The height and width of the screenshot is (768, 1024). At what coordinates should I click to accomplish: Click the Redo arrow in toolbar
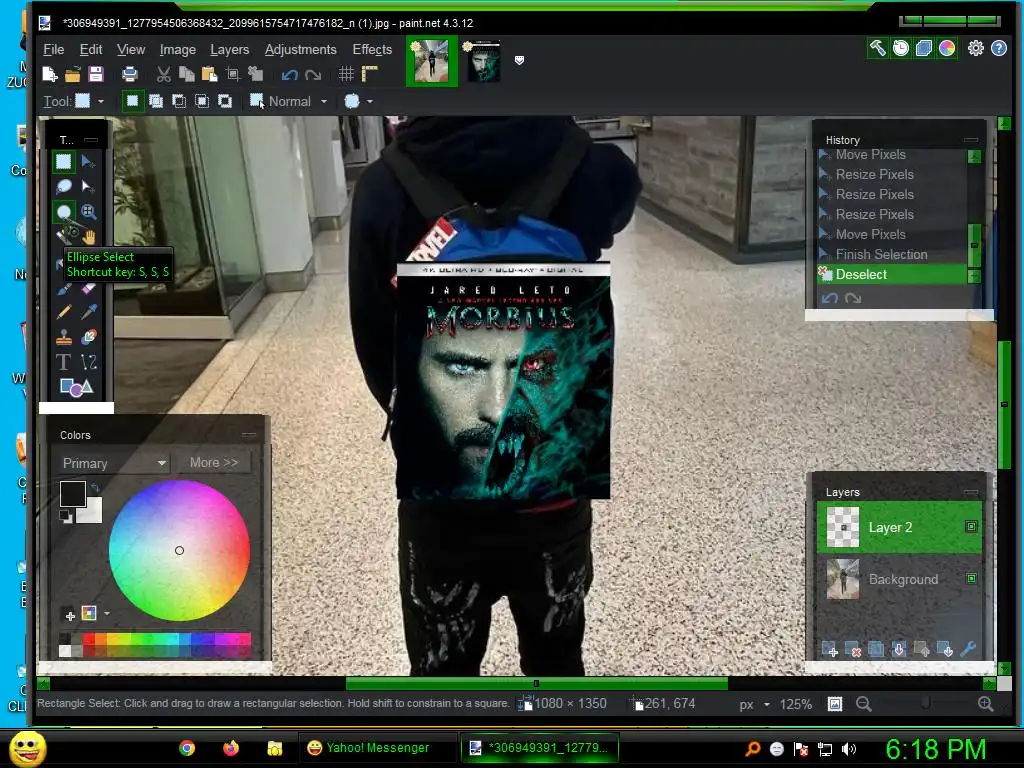click(313, 74)
